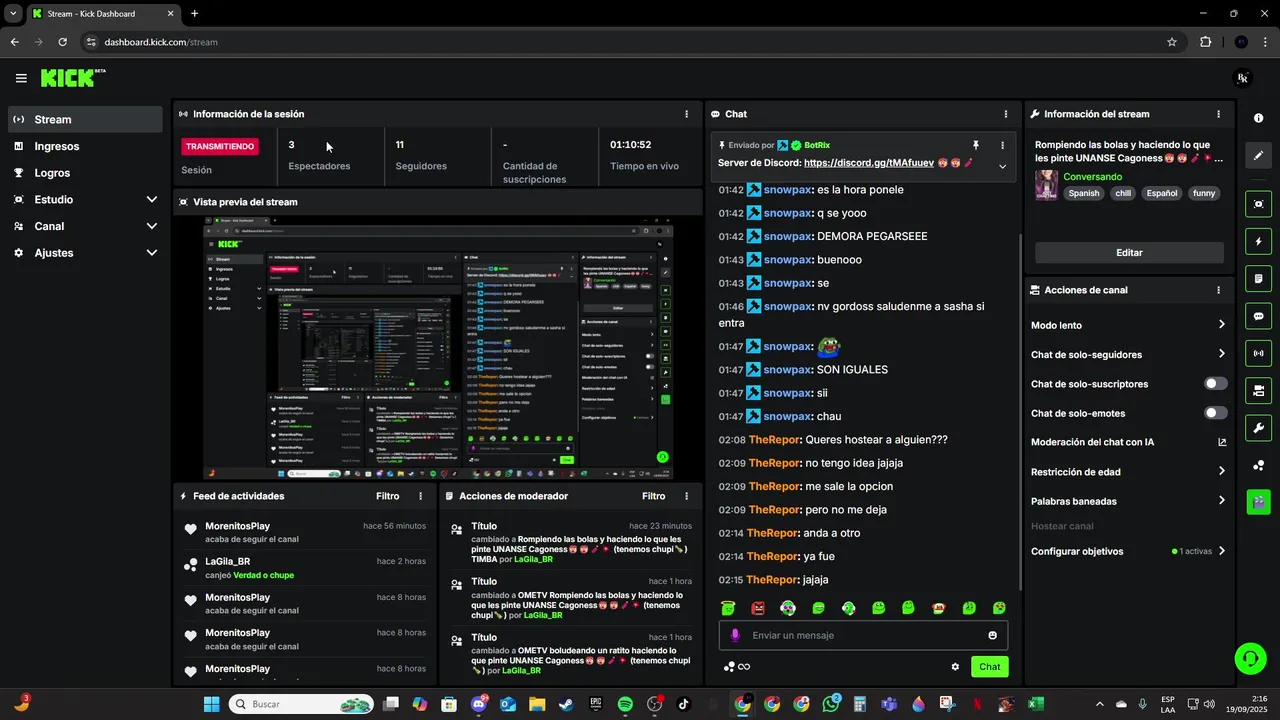Open Ingresos in left sidebar

pos(85,146)
